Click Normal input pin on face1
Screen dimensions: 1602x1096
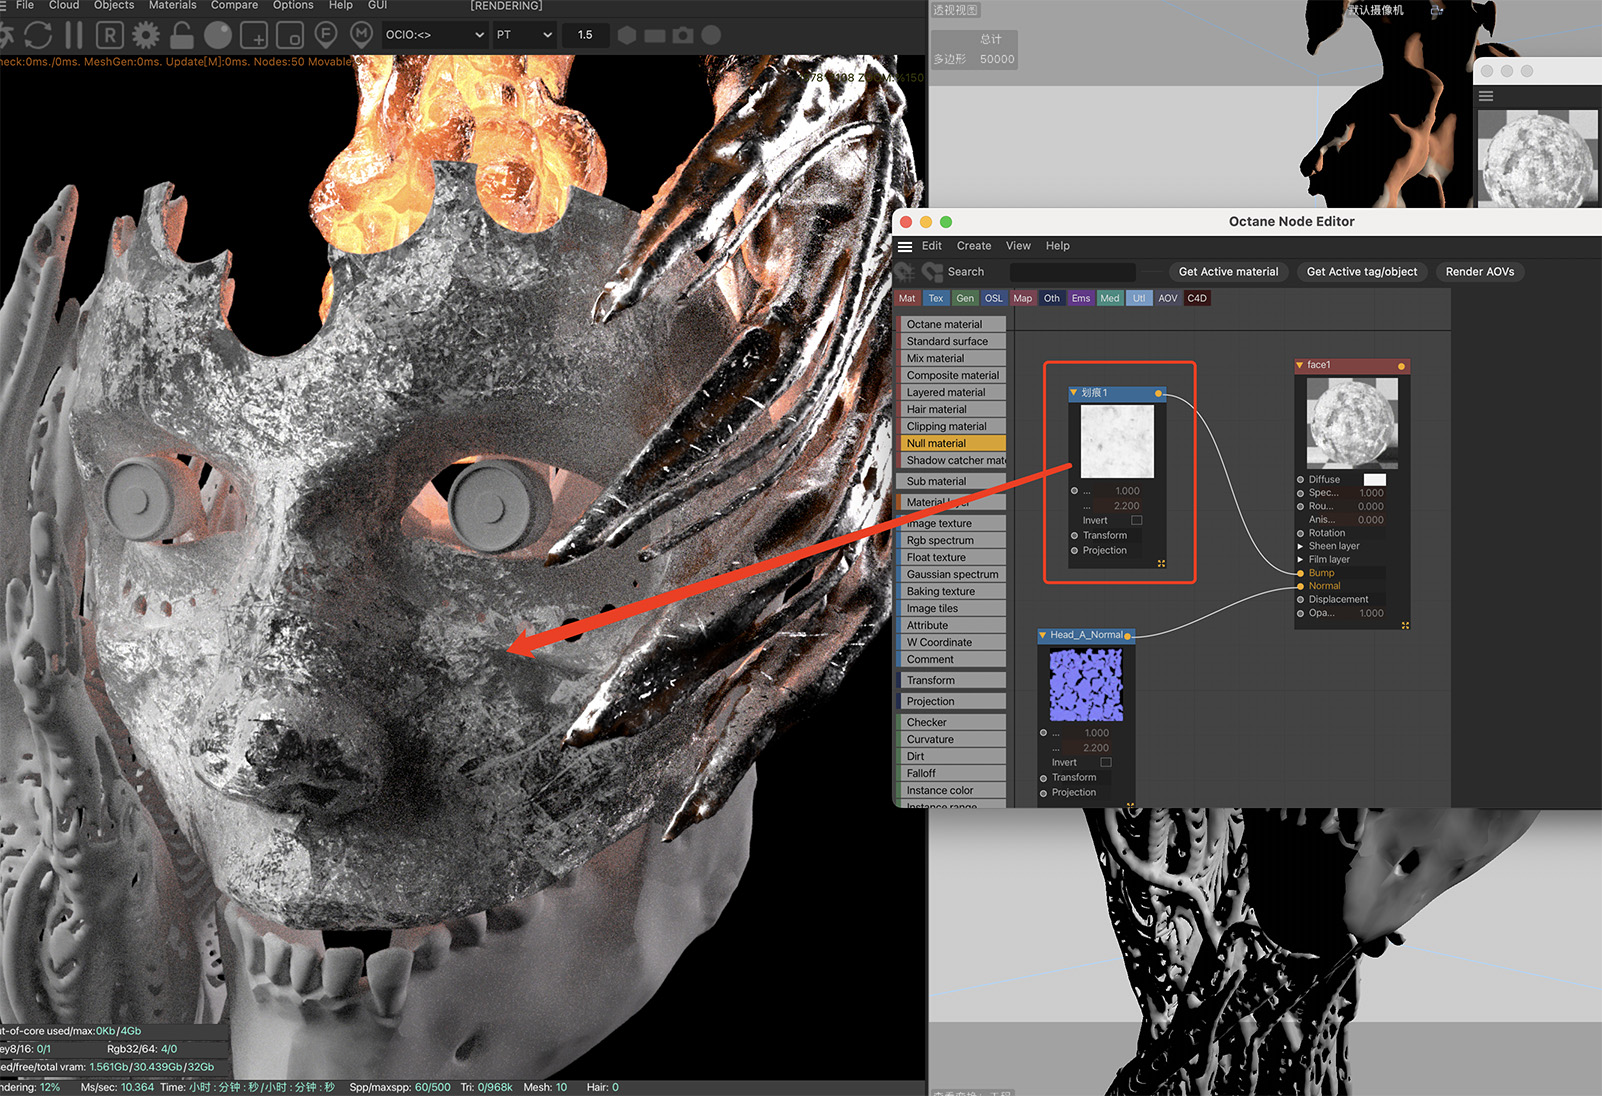pyautogui.click(x=1300, y=586)
